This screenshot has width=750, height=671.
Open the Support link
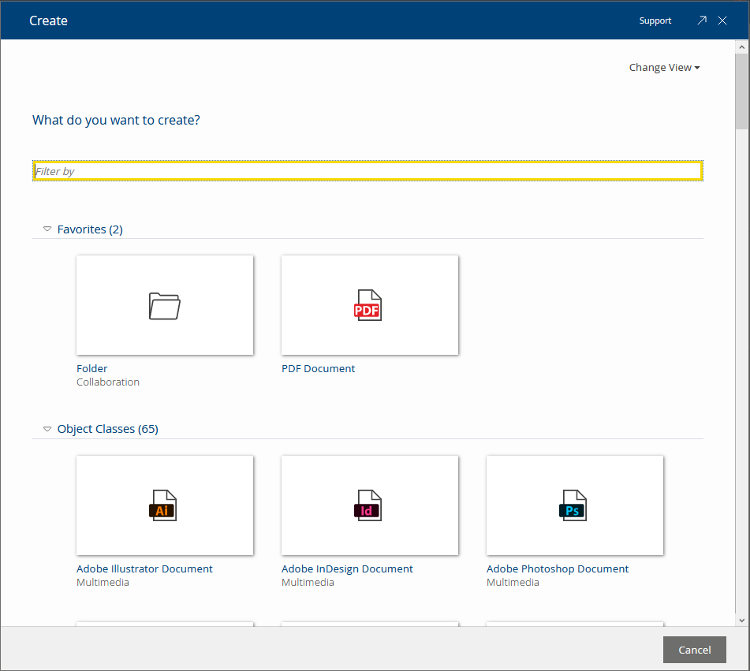[655, 21]
